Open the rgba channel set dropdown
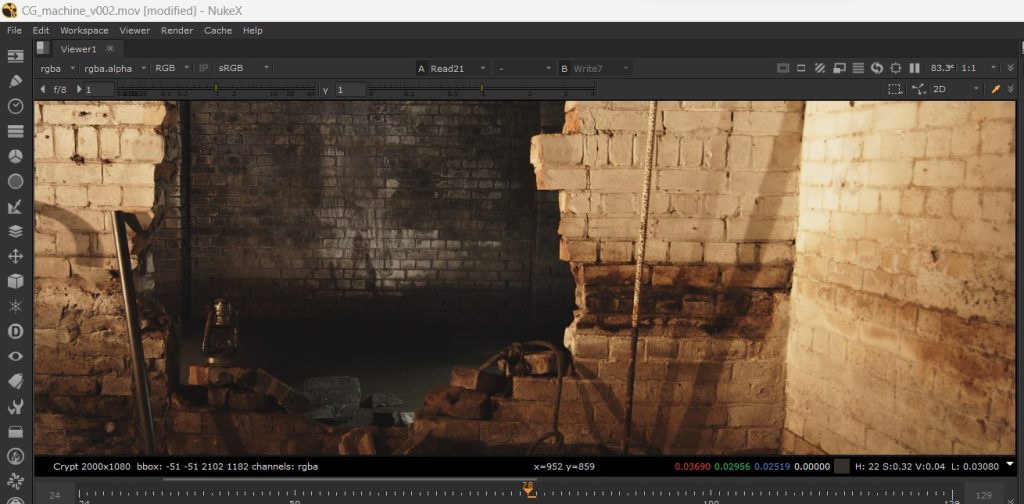Screen dimensions: 1024x504 57,68
